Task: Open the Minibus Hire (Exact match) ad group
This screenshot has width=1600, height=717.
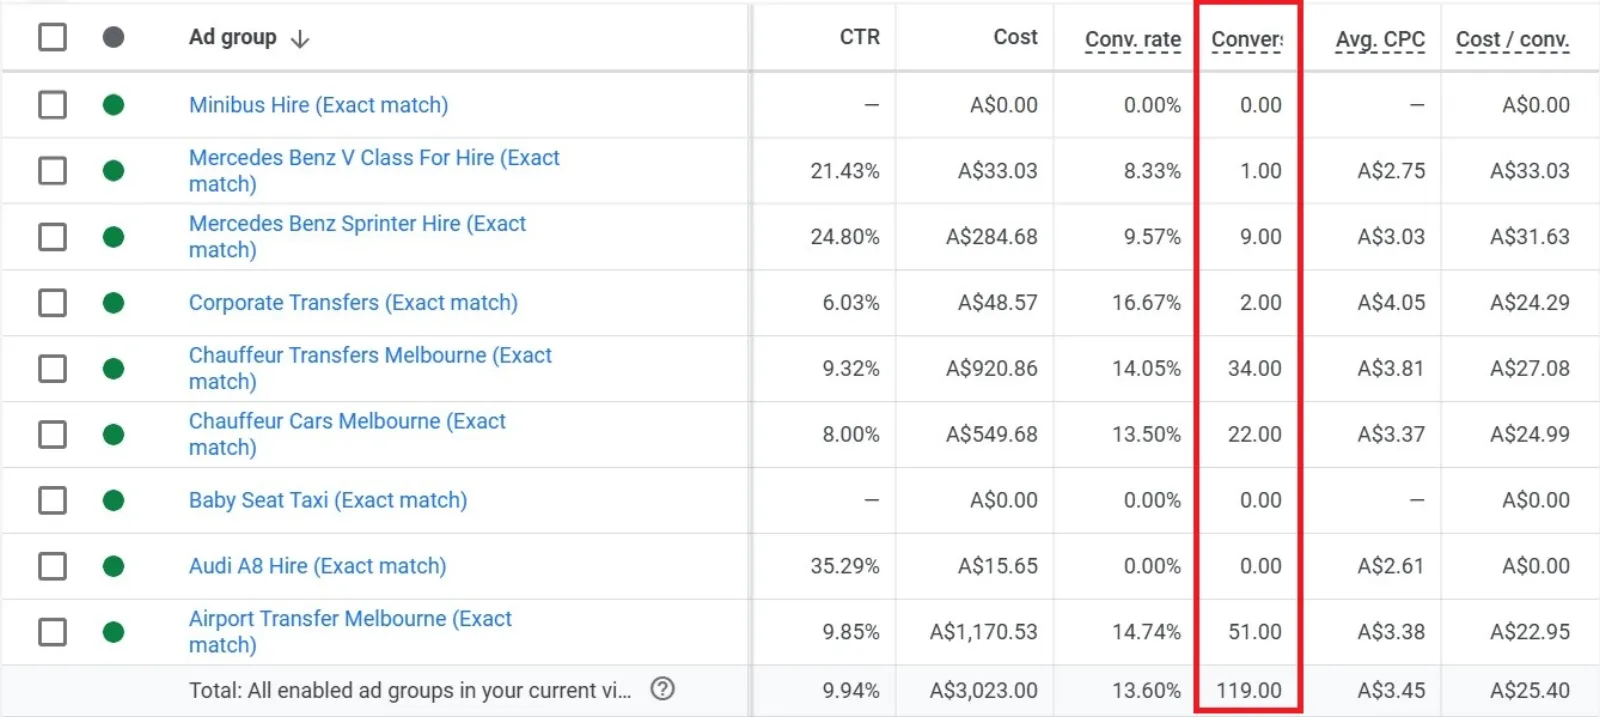Action: (x=318, y=105)
